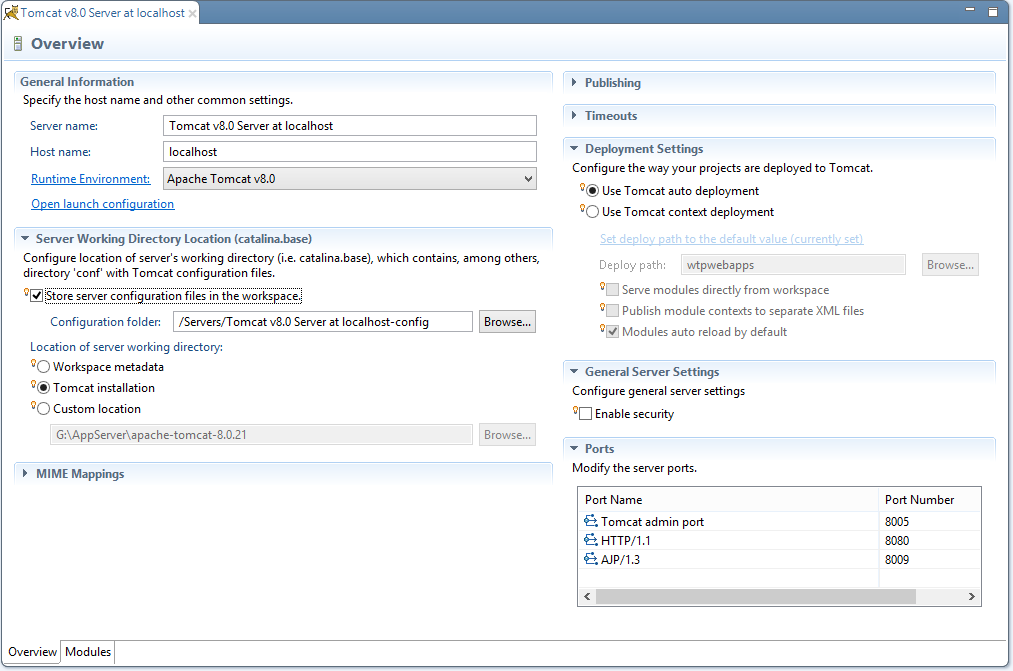Maximize the server editor pane
Screen dimensions: 1013x671
(993, 12)
